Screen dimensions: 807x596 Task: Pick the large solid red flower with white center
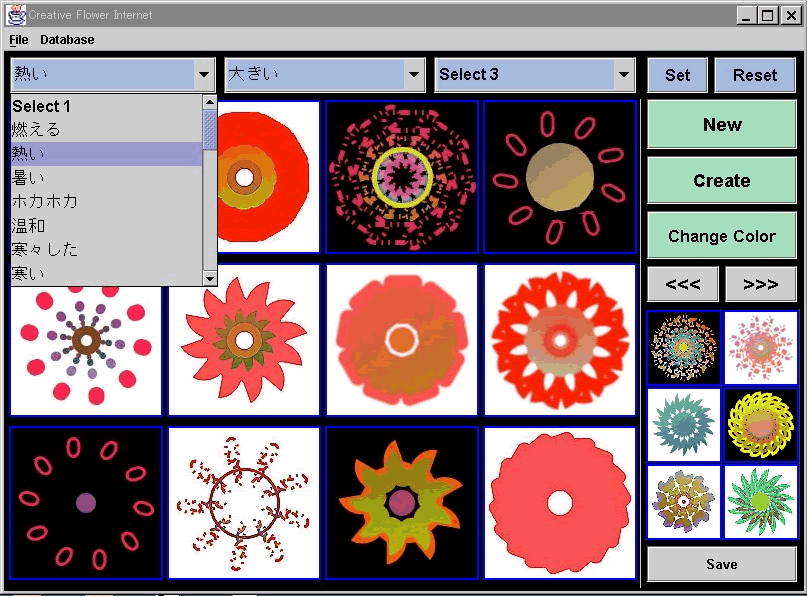pyautogui.click(x=560, y=503)
